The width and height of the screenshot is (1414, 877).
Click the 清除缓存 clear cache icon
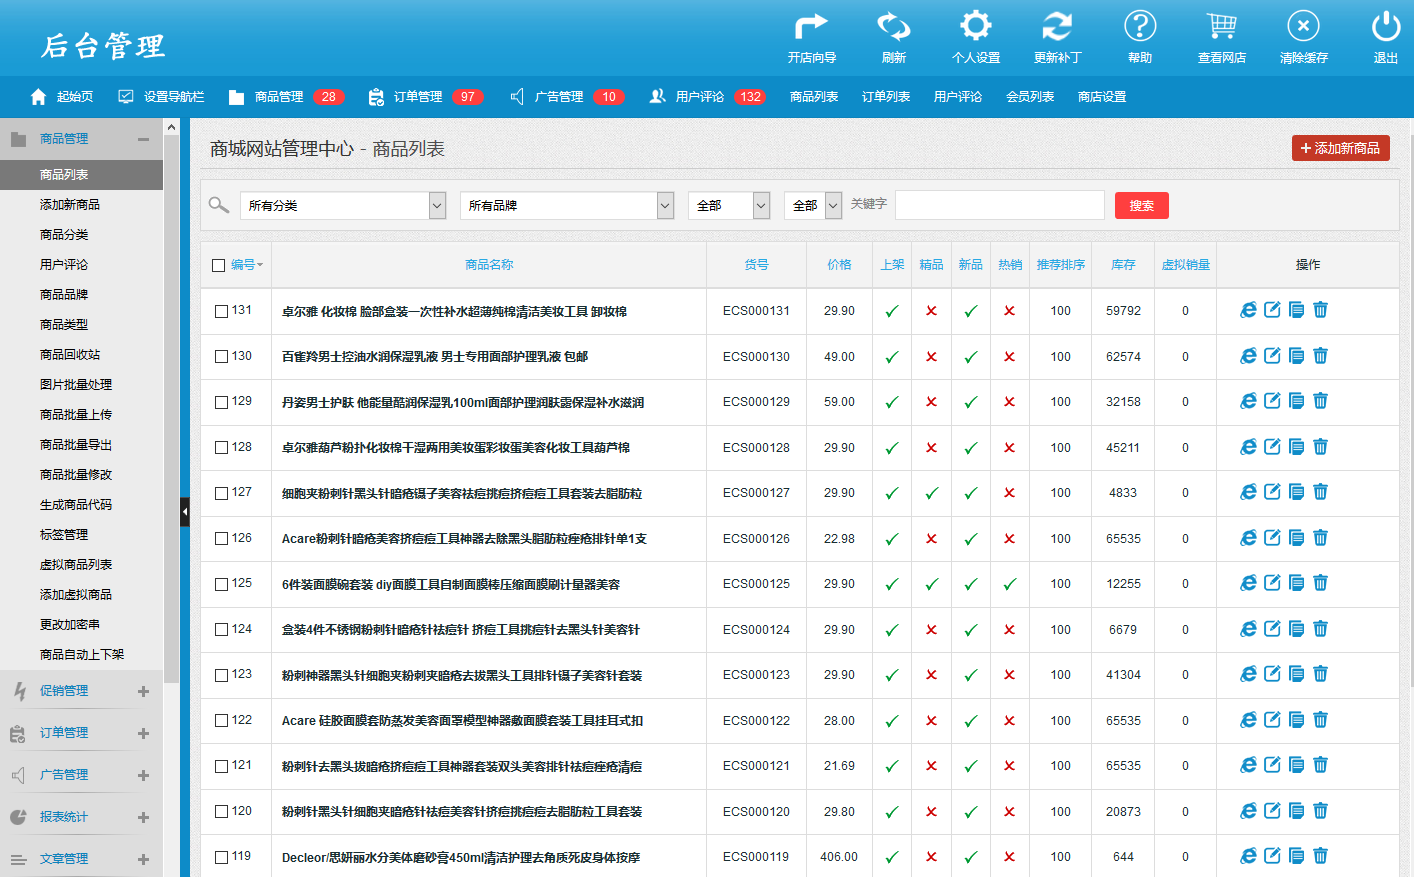[x=1303, y=27]
